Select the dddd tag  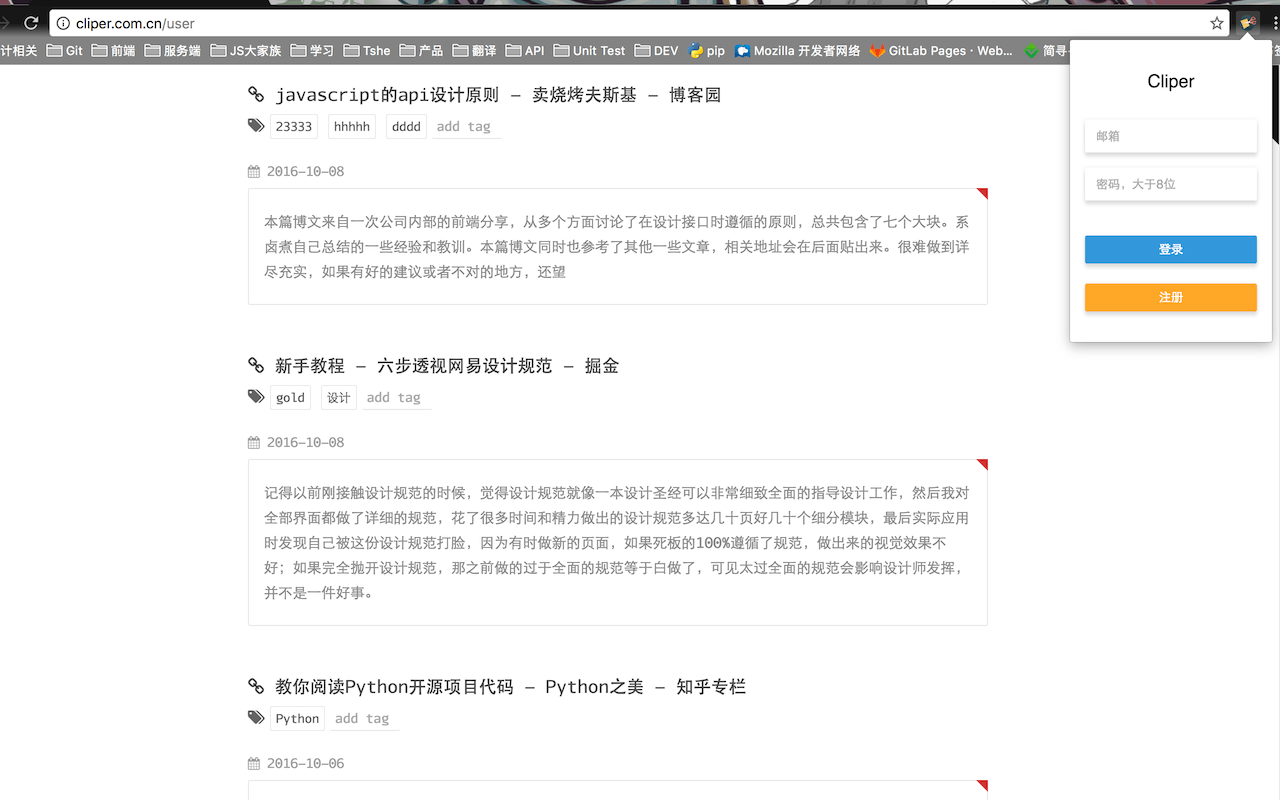click(406, 126)
